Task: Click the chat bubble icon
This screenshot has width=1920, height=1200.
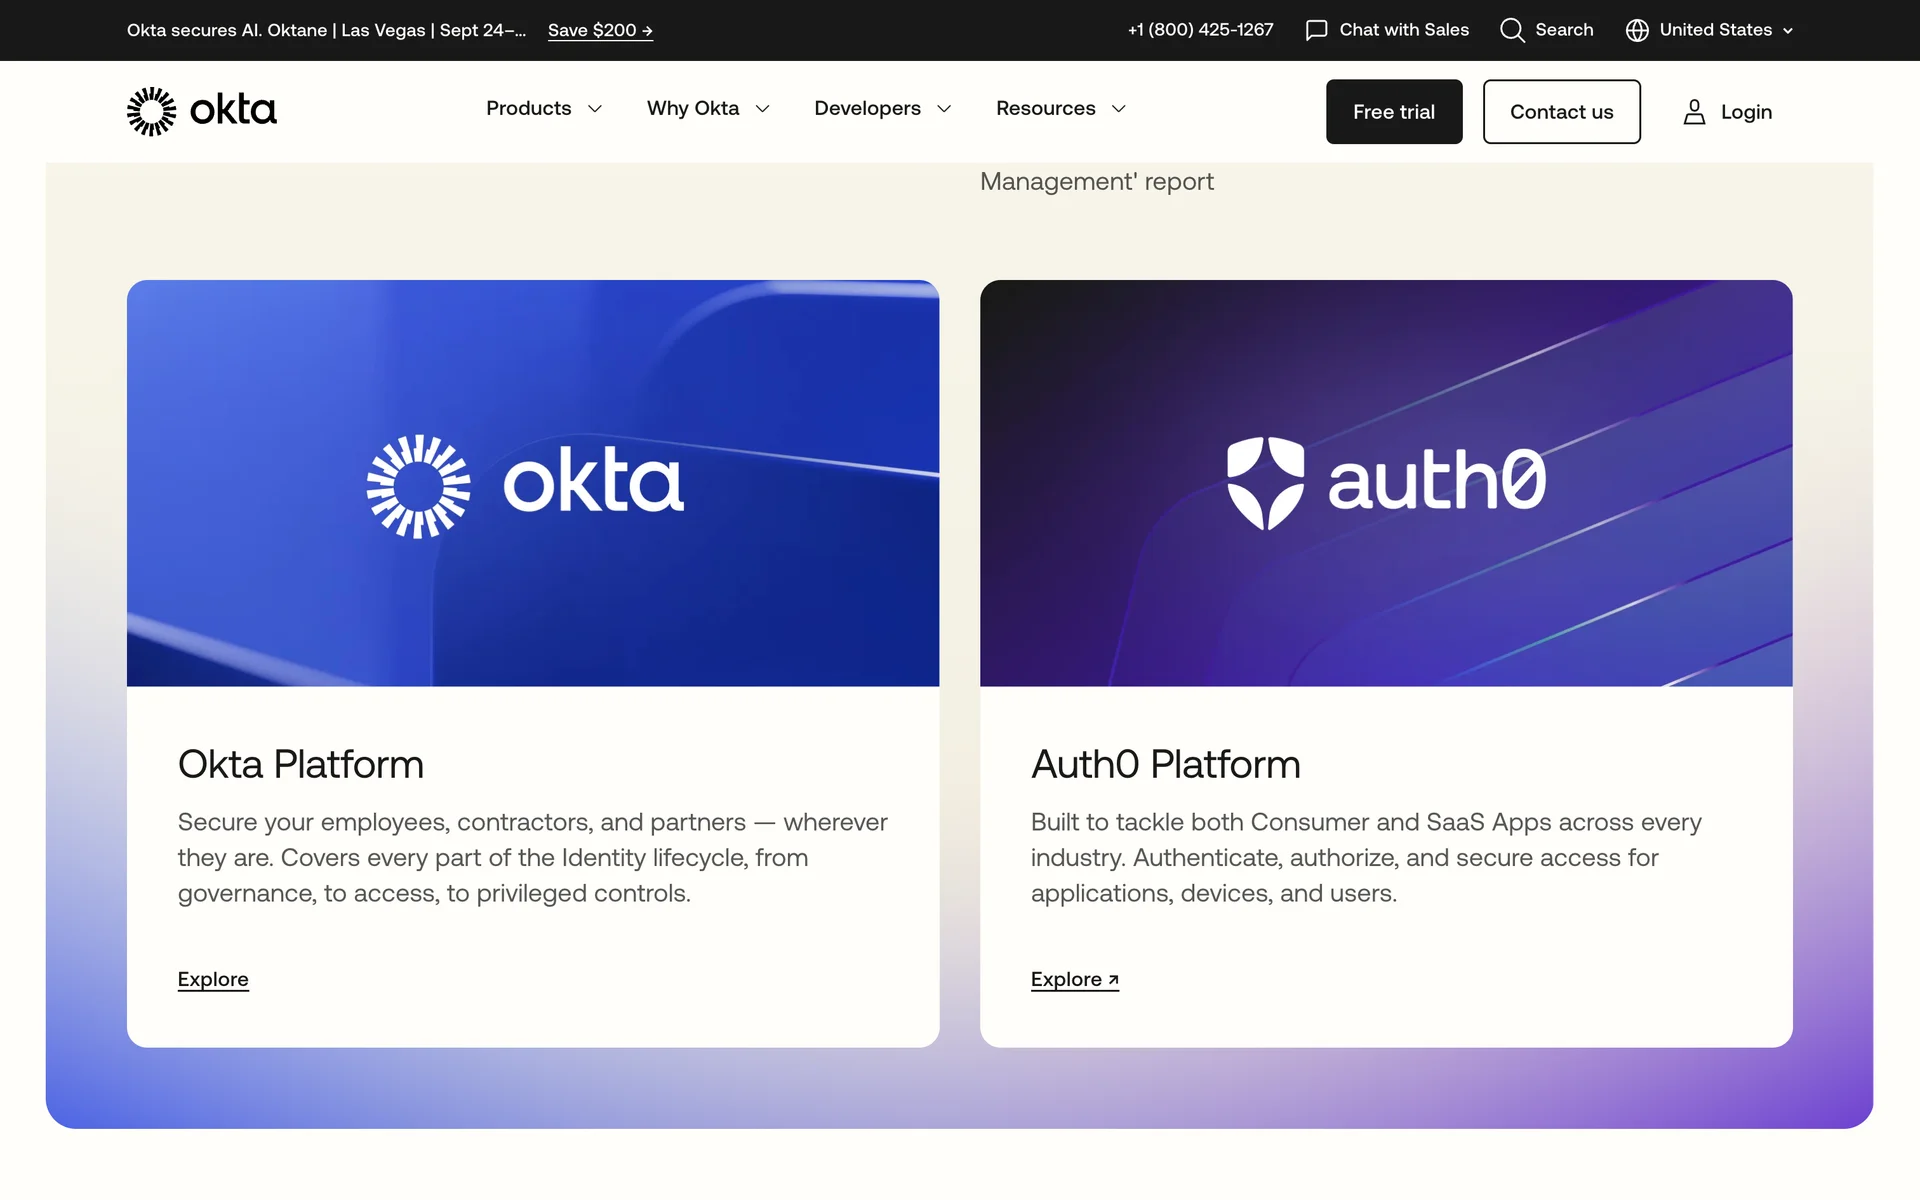Action: [x=1316, y=30]
